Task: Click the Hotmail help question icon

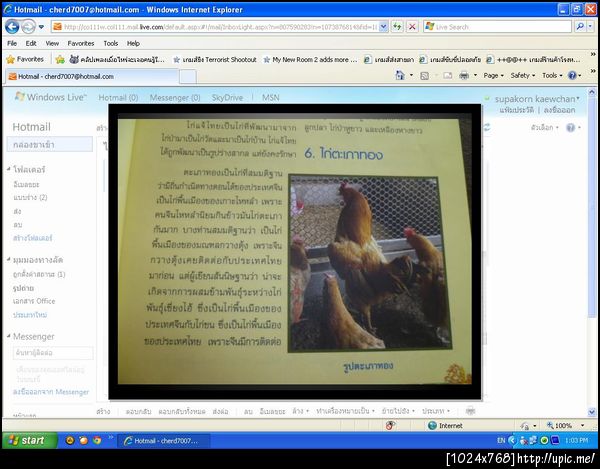Action: [x=571, y=127]
